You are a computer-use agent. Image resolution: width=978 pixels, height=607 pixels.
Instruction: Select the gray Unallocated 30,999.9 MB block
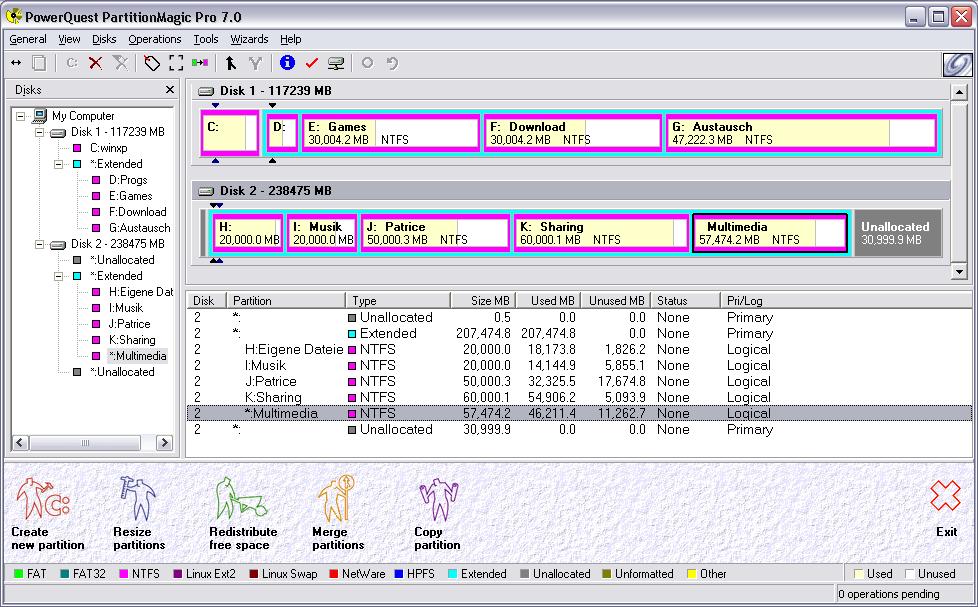[897, 233]
